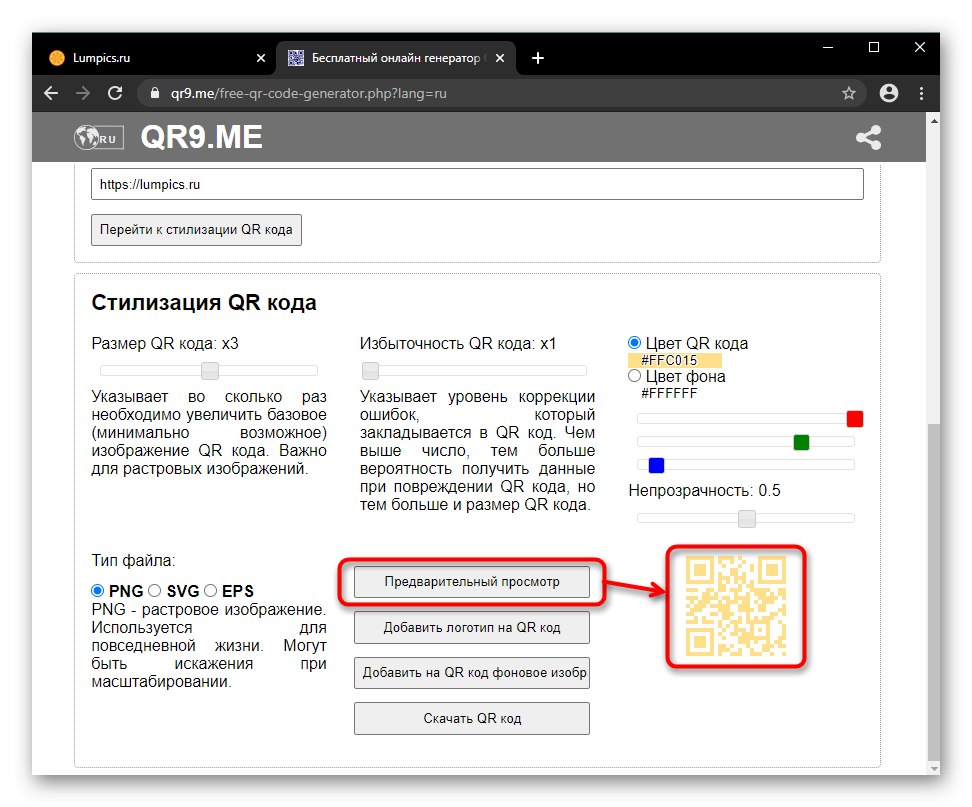Select the Цвет QR кода radio button
The image size is (972, 807).
click(634, 343)
